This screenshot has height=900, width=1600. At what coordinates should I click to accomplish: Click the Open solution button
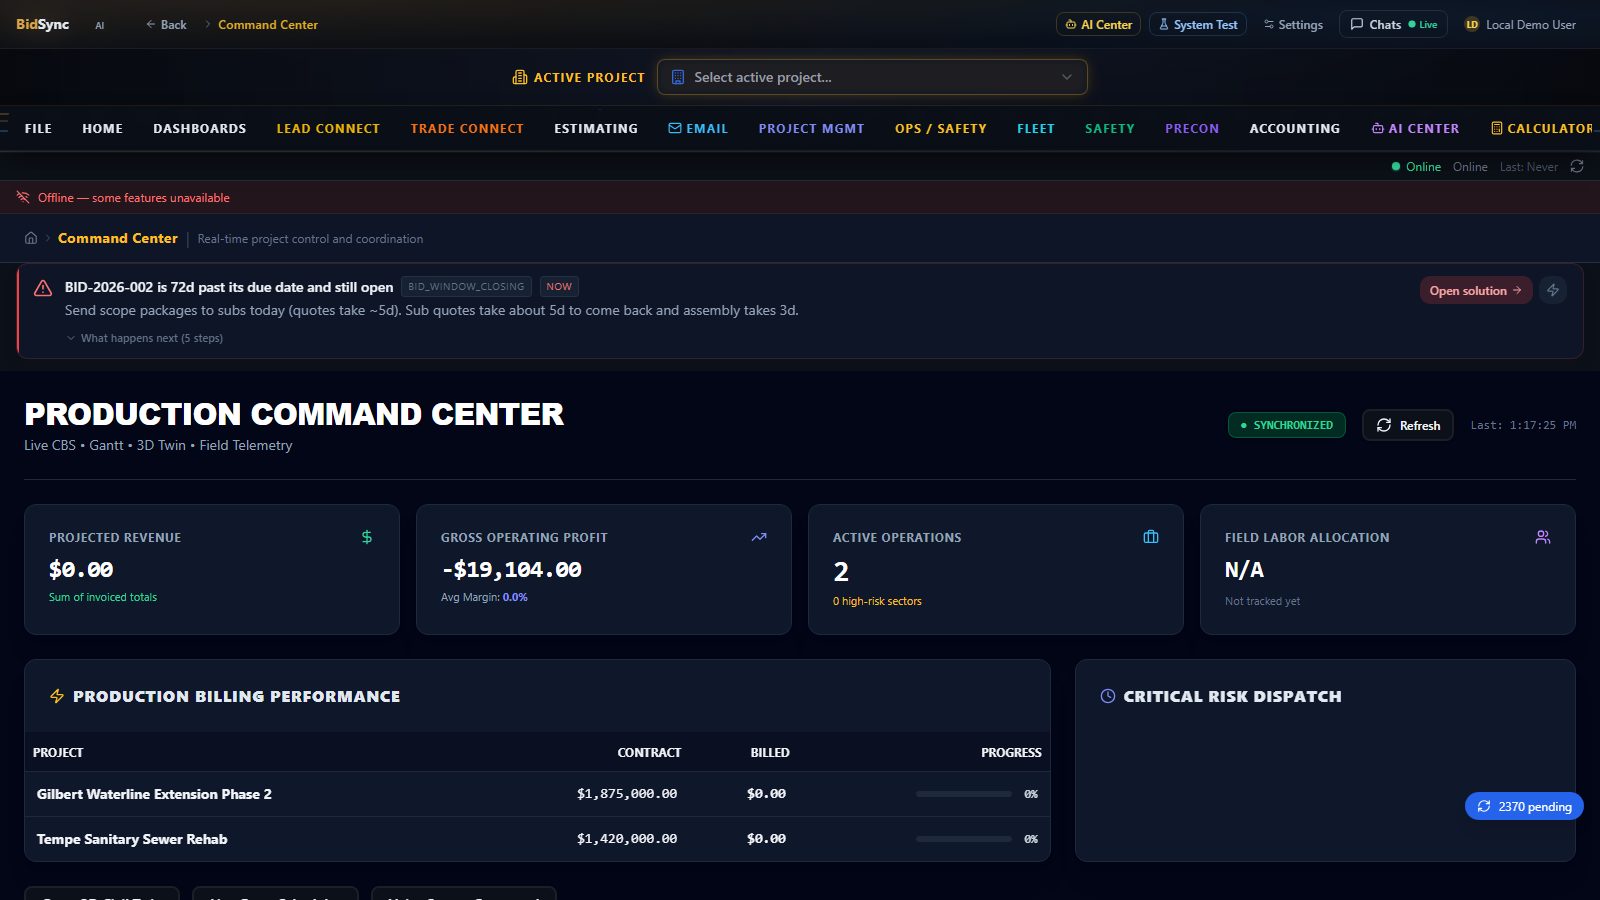click(x=1476, y=290)
